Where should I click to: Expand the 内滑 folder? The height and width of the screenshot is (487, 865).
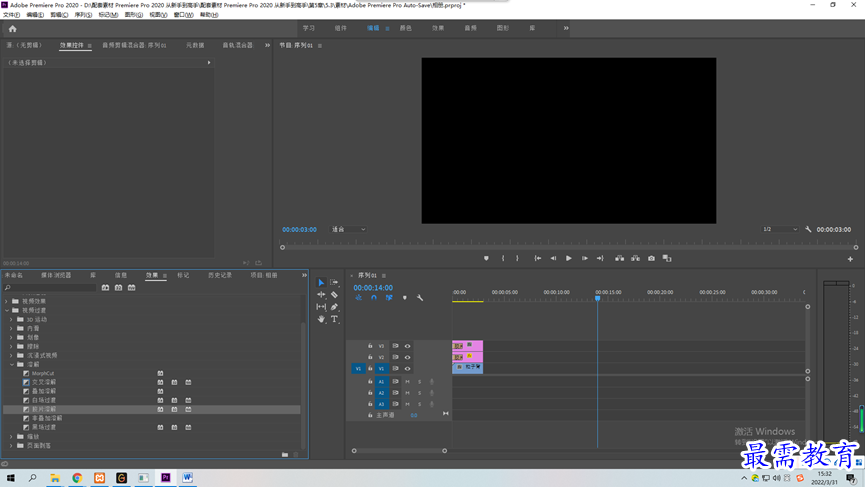coord(12,329)
